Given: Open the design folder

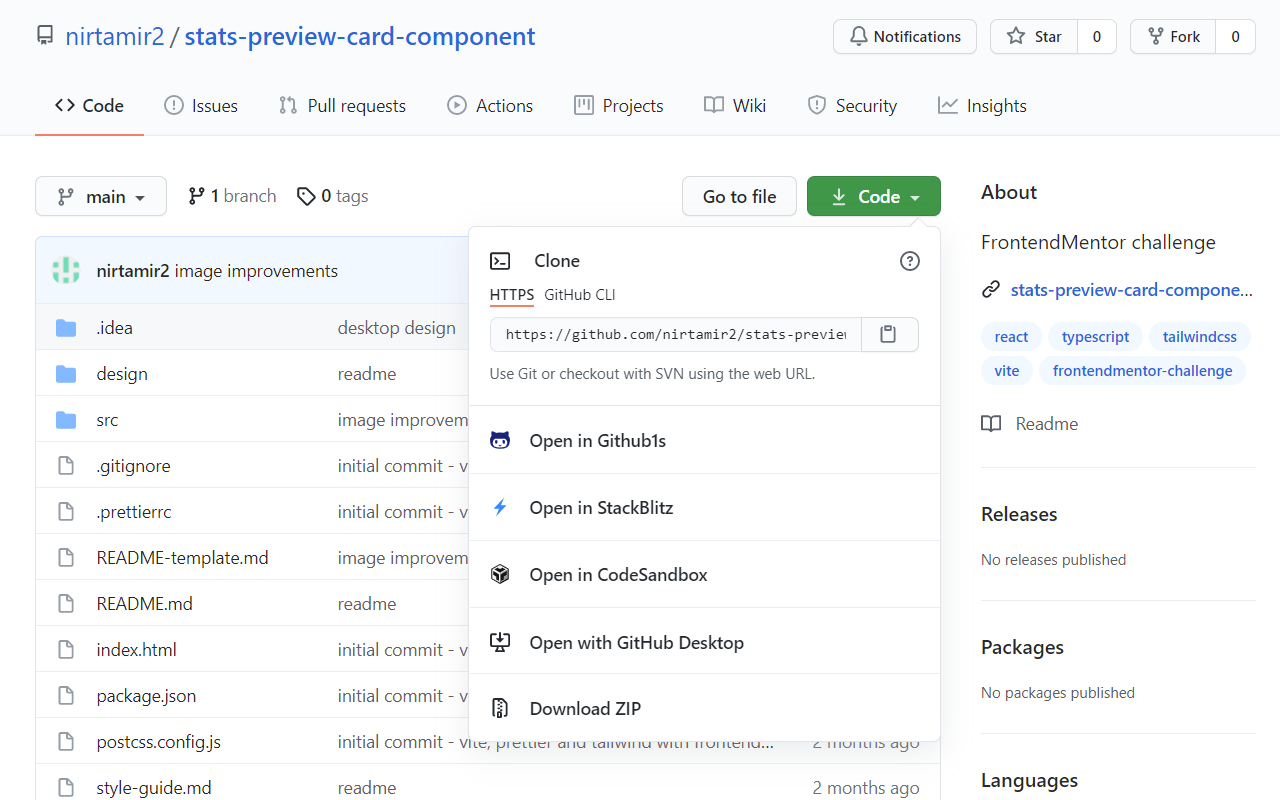Looking at the screenshot, I should (x=121, y=373).
